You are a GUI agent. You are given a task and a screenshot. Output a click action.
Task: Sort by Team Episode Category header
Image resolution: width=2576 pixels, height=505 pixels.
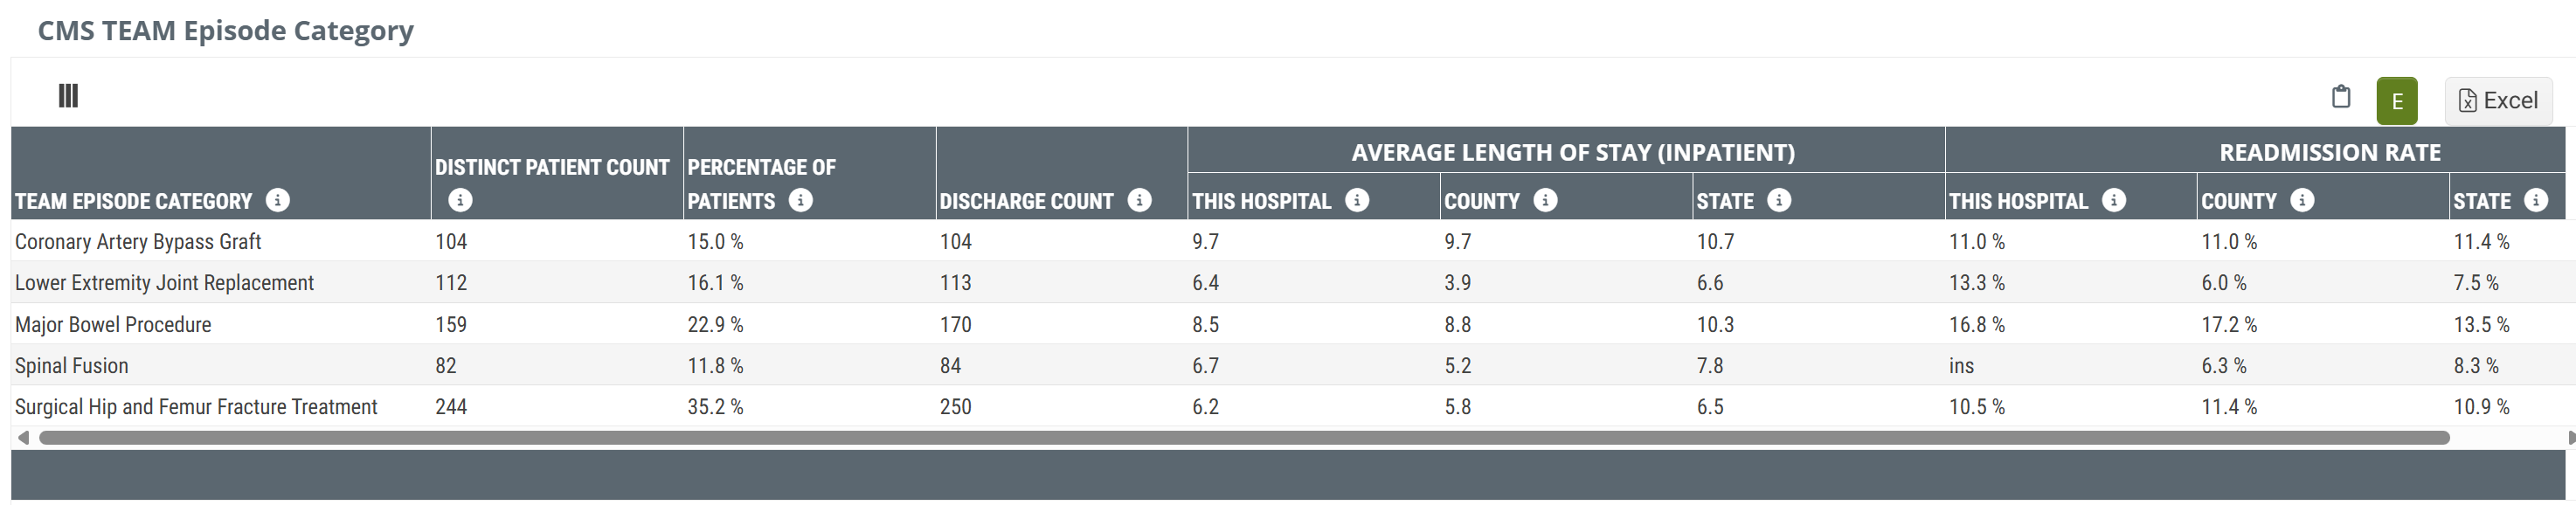[x=133, y=201]
